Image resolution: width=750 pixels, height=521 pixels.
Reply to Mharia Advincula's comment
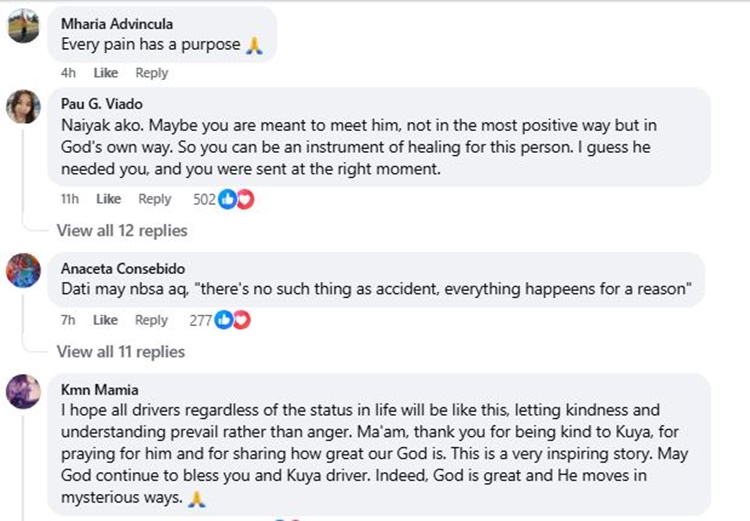click(152, 73)
